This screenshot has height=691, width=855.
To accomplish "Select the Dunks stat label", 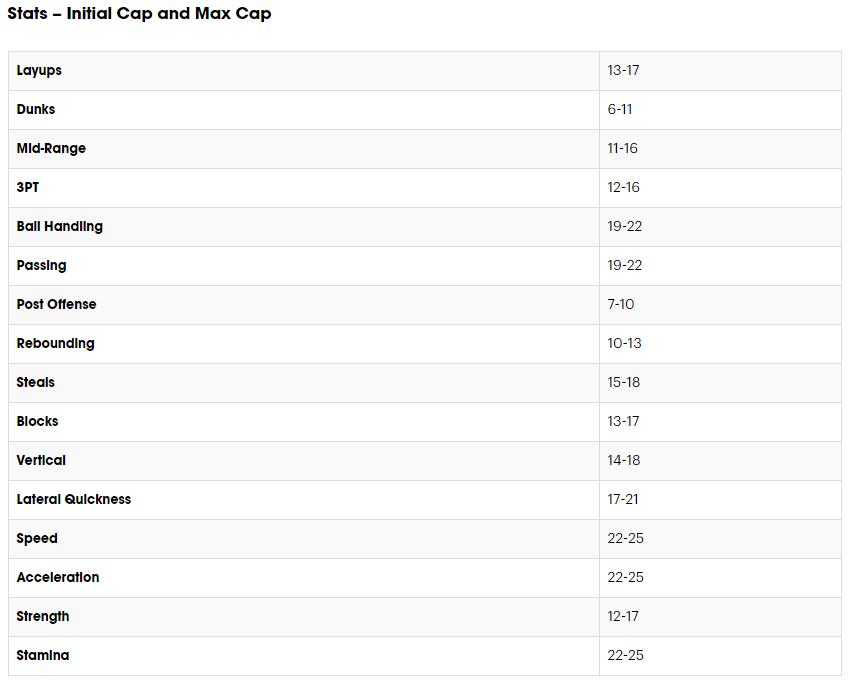I will tap(36, 110).
